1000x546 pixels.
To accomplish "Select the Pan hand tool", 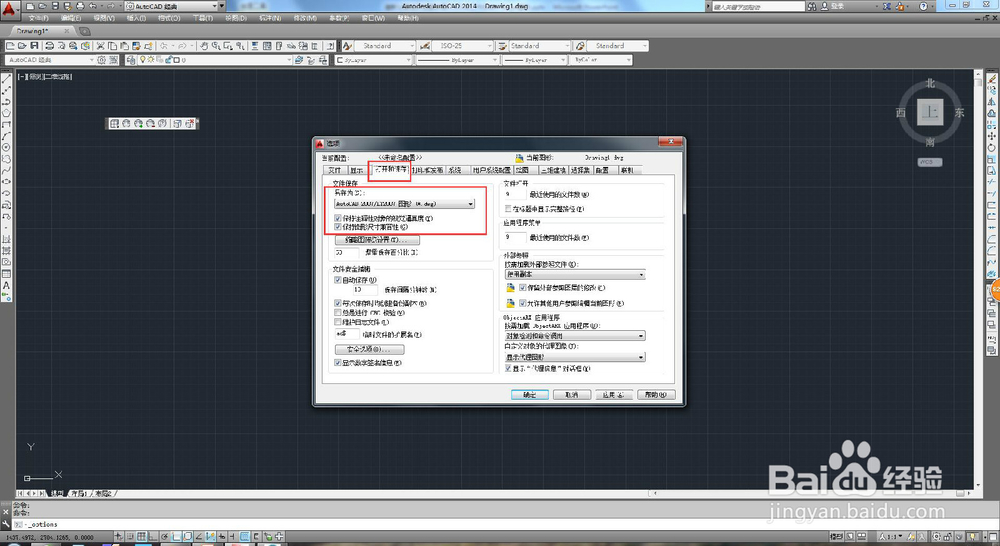I will tap(204, 46).
